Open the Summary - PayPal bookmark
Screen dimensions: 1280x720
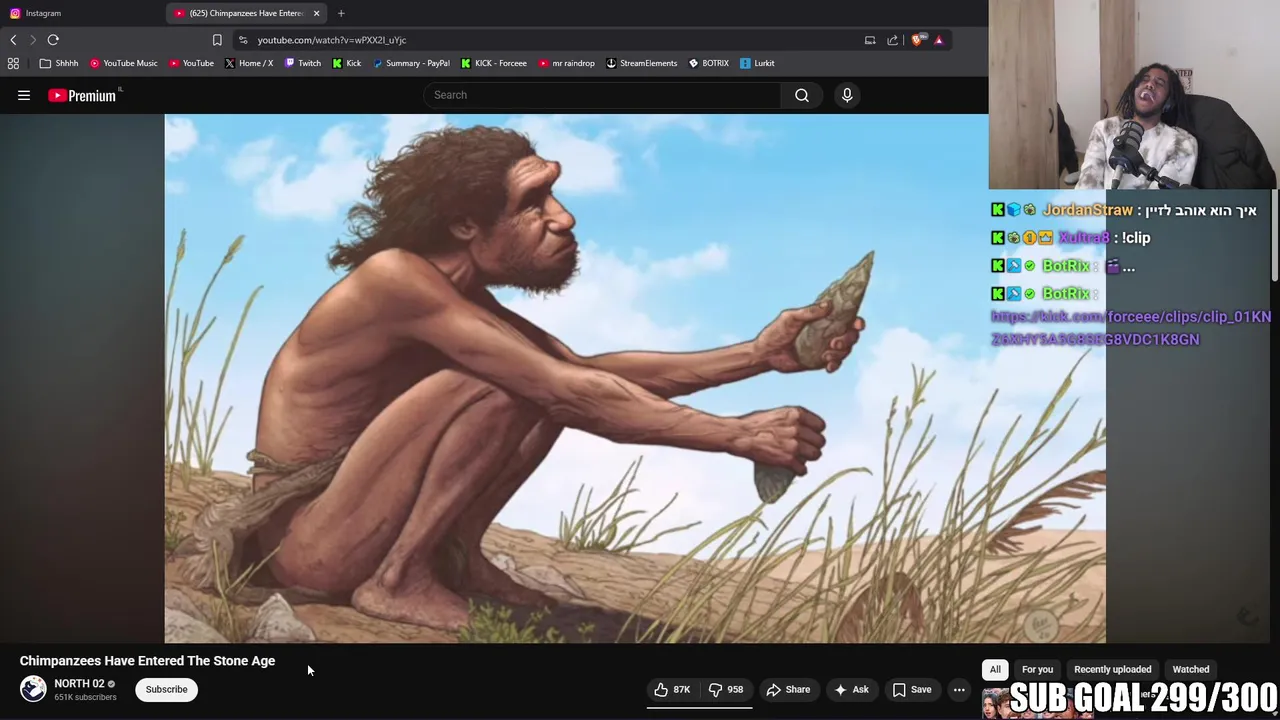pyautogui.click(x=411, y=63)
